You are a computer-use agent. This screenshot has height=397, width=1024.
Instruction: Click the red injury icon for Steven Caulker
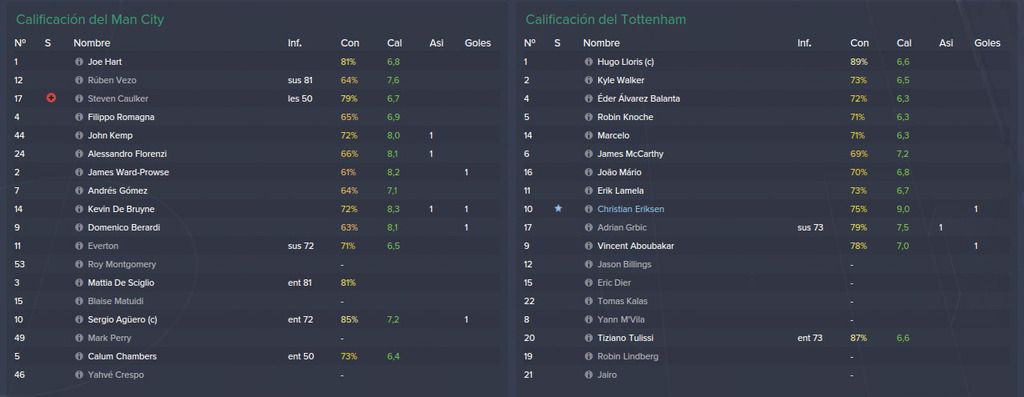click(51, 99)
